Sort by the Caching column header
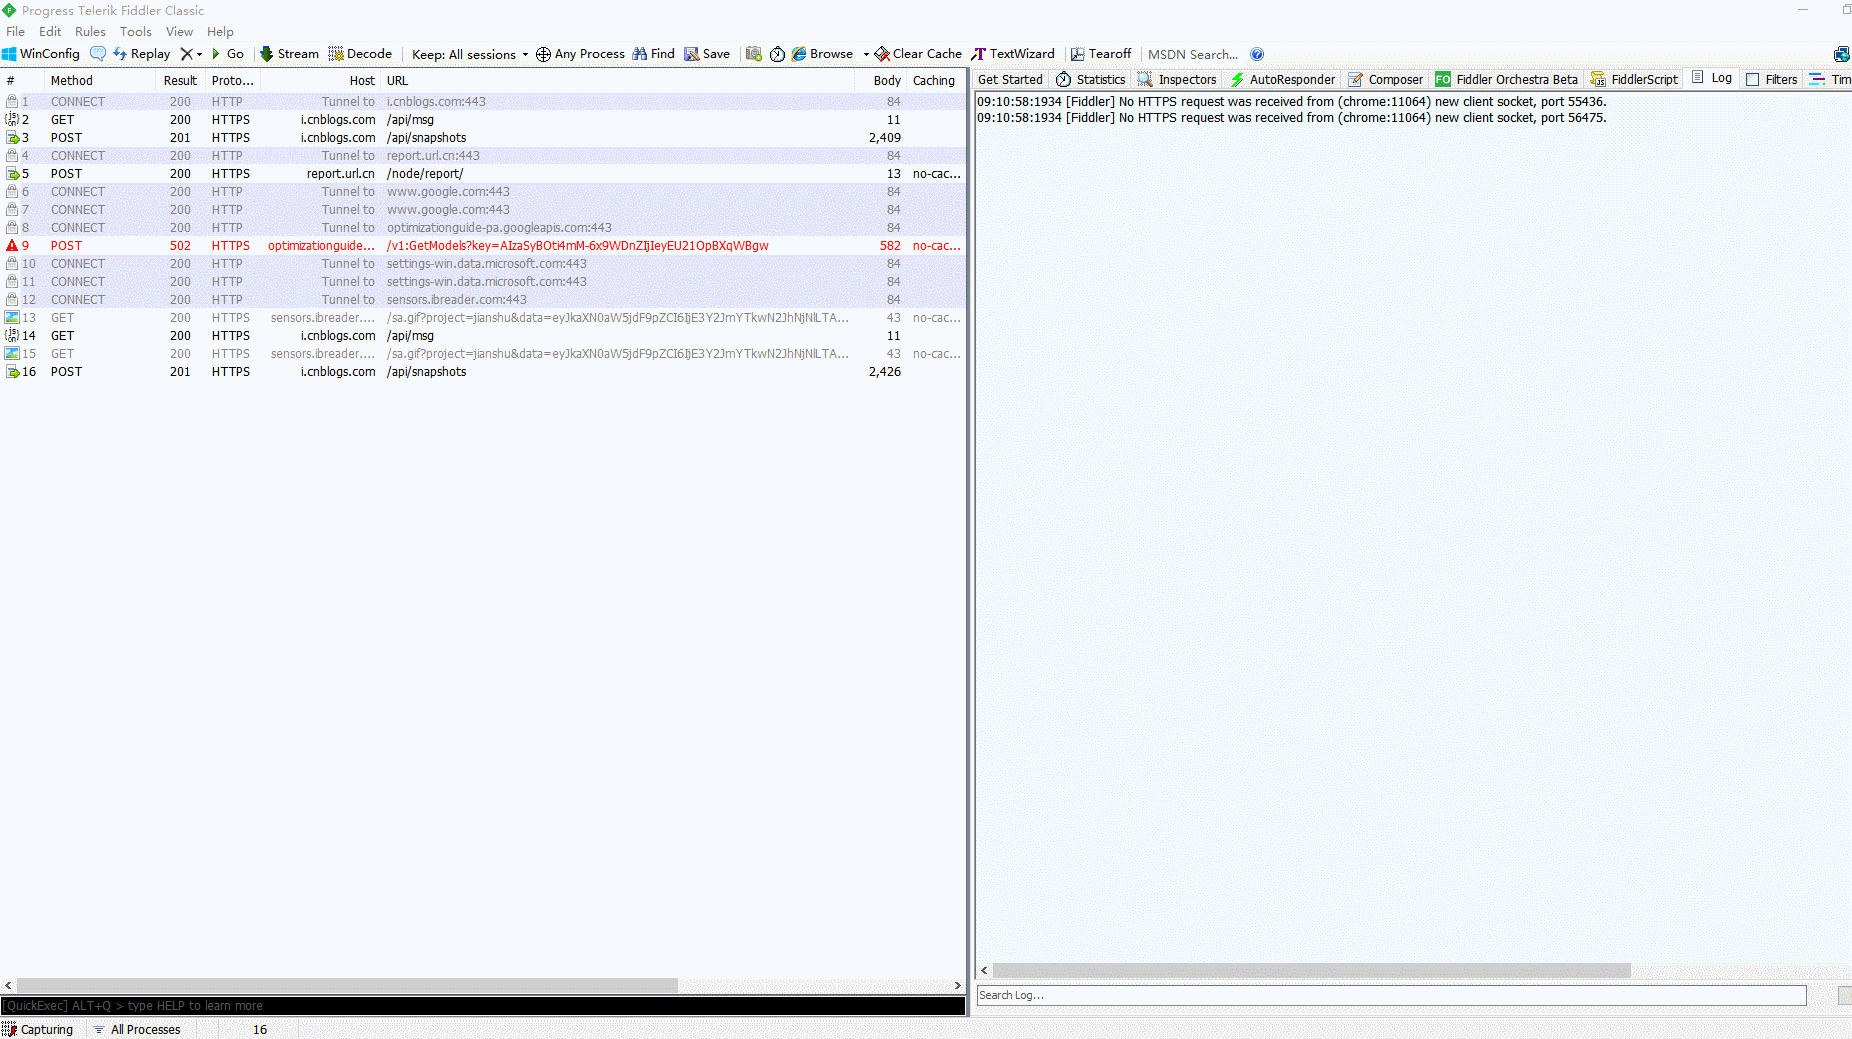 pos(934,81)
